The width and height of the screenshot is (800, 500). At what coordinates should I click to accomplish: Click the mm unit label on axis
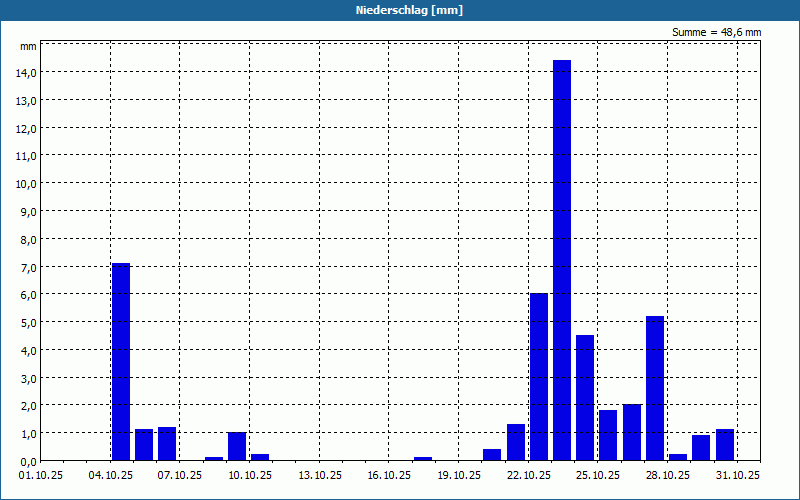(x=28, y=47)
